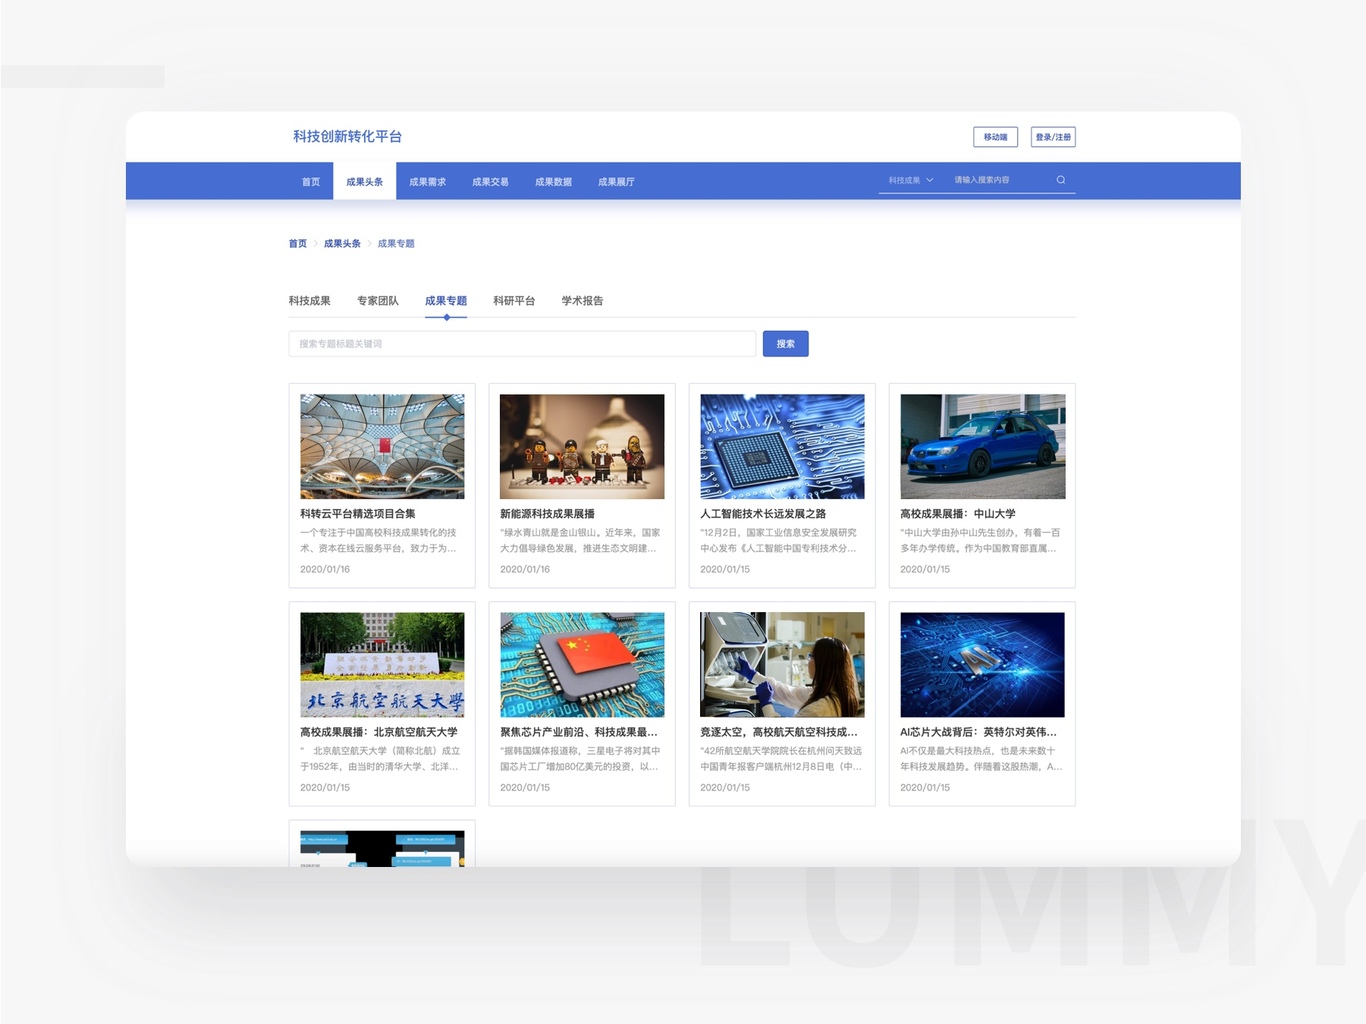Click the search magnifier icon in navbar
Screen dimensions: 1366x1024
click(x=1060, y=180)
